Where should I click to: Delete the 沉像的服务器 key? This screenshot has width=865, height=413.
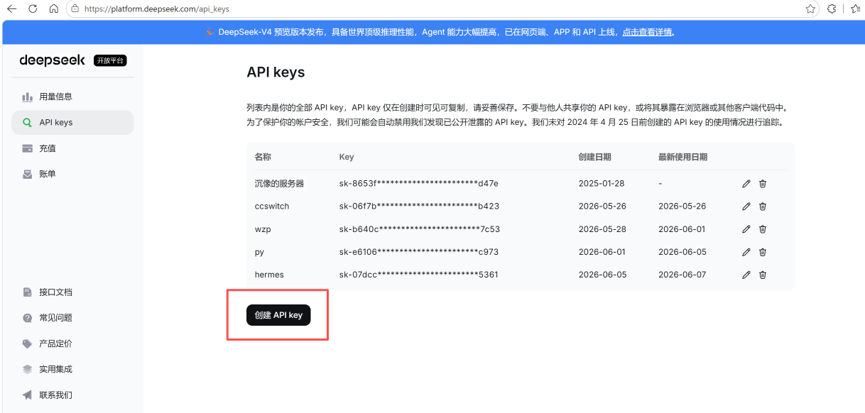click(762, 184)
